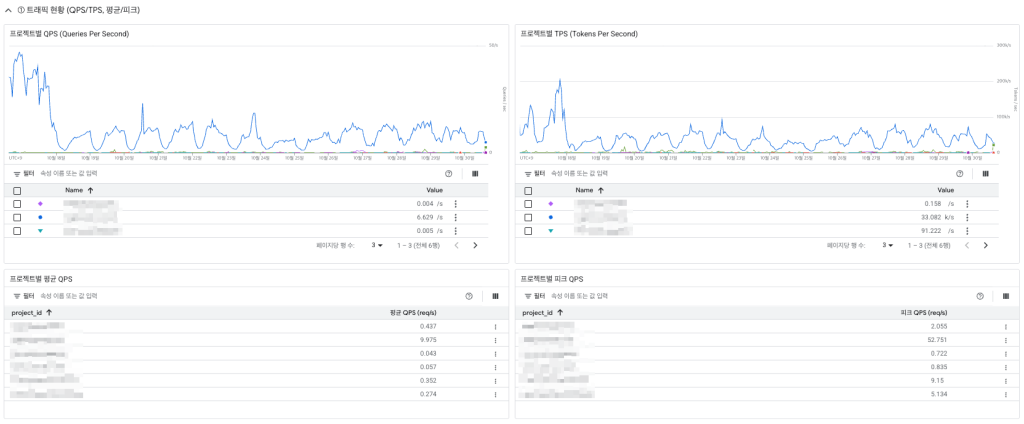Open more options for 0.004 /s row
Screen dimensions: 1024x424
455,204
